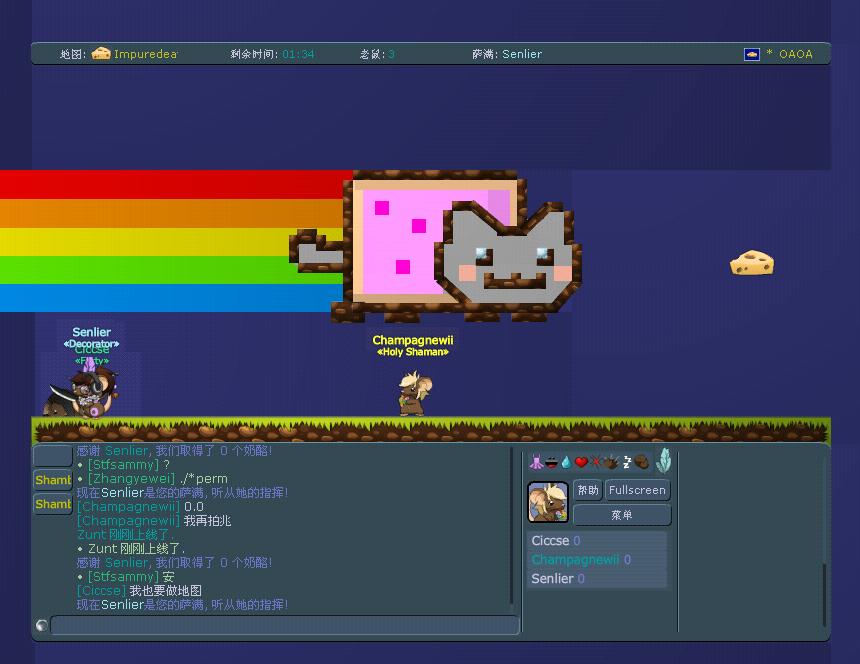Select Champagnewii in the player list
Screen dimensions: 860x664
coord(597,559)
